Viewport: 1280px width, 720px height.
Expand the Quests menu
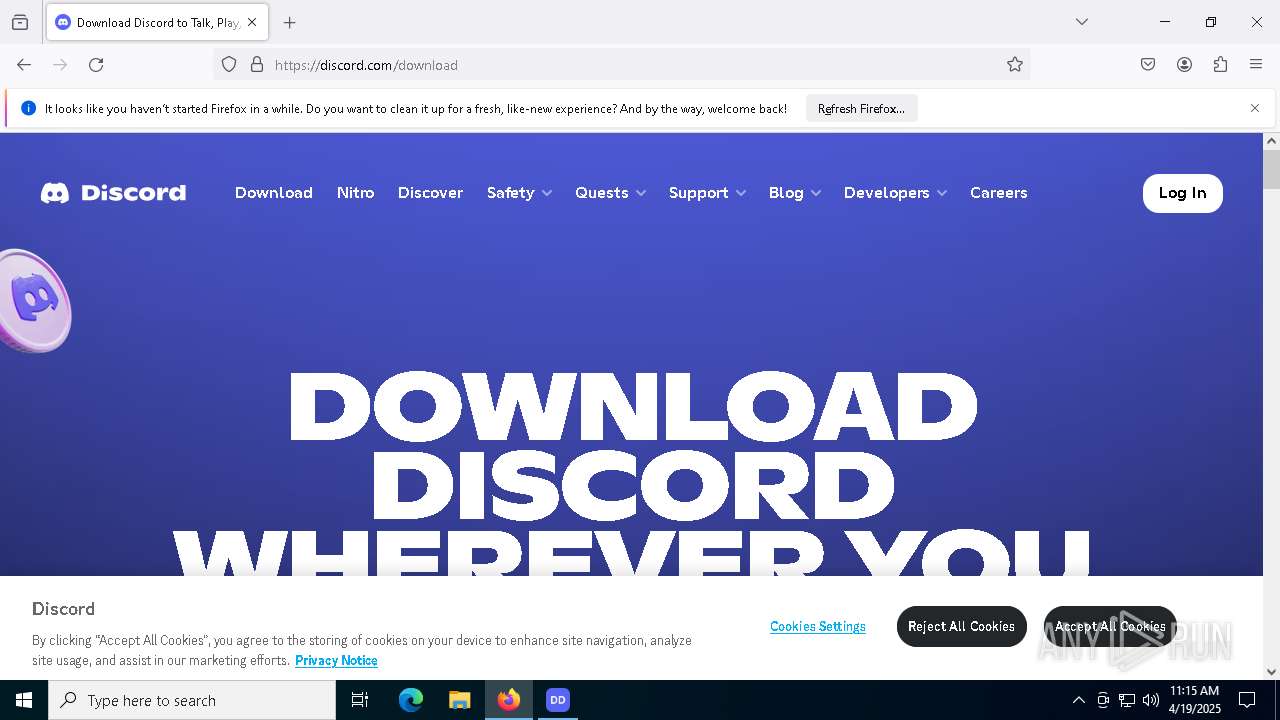pyautogui.click(x=610, y=193)
